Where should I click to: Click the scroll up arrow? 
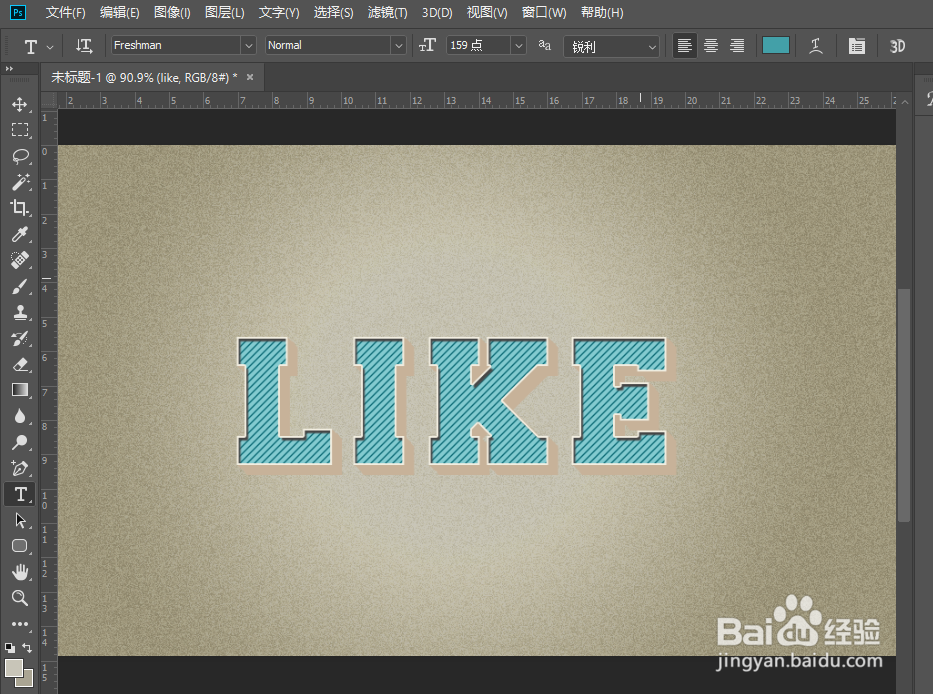904,102
